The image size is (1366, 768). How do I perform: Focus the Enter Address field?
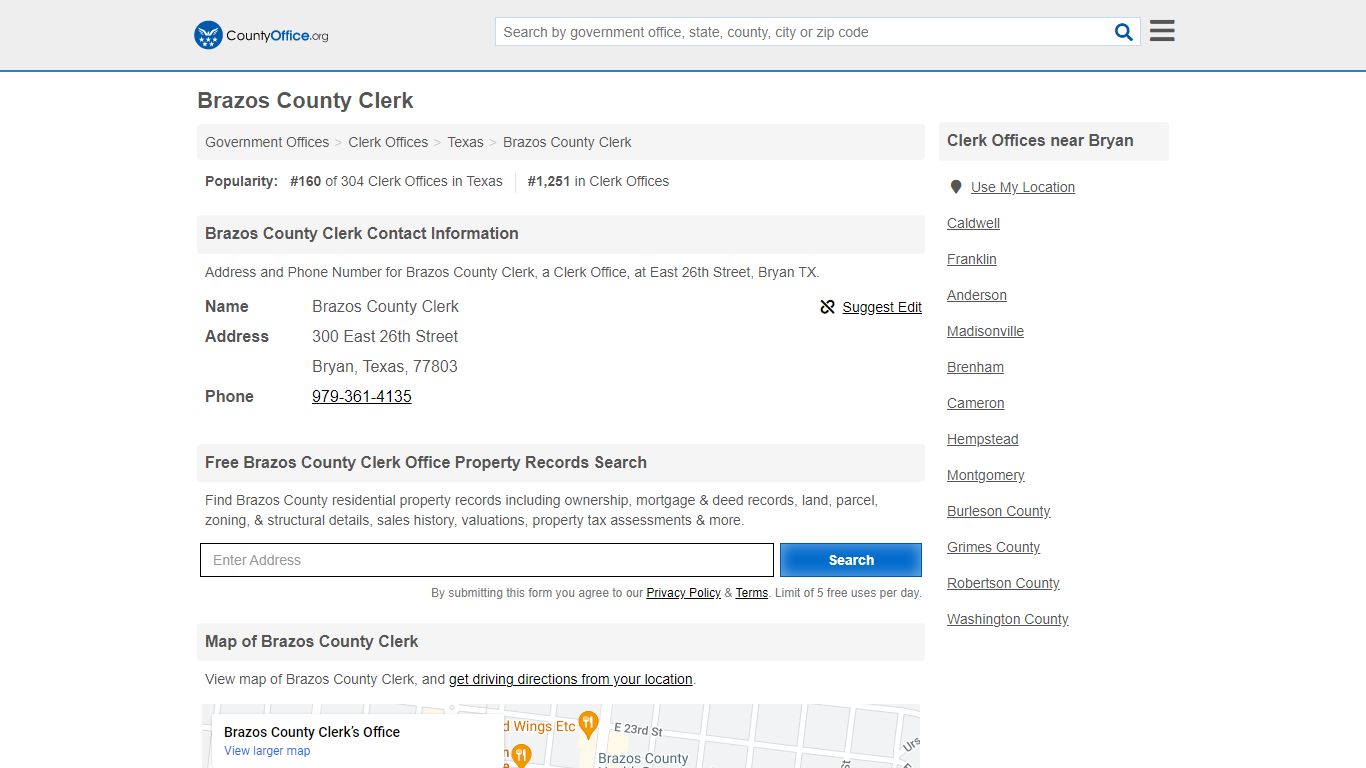click(x=487, y=560)
